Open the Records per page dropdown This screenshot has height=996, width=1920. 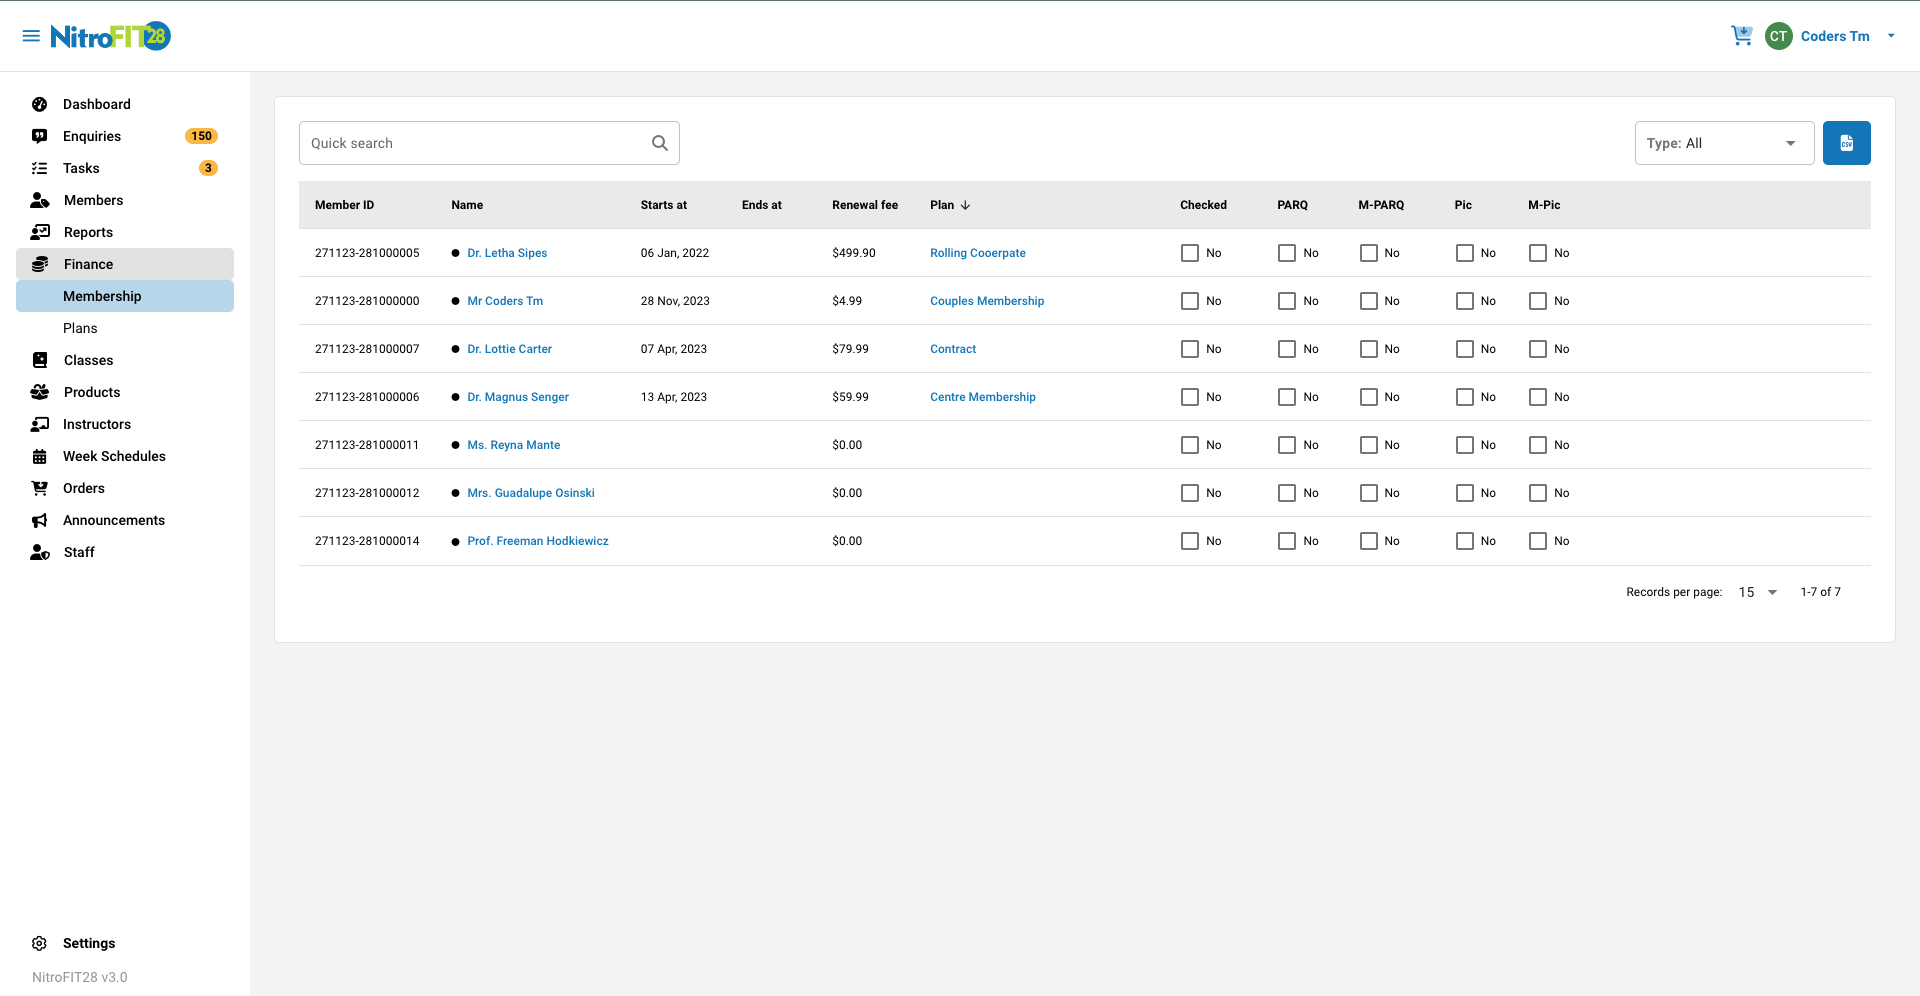[1756, 592]
